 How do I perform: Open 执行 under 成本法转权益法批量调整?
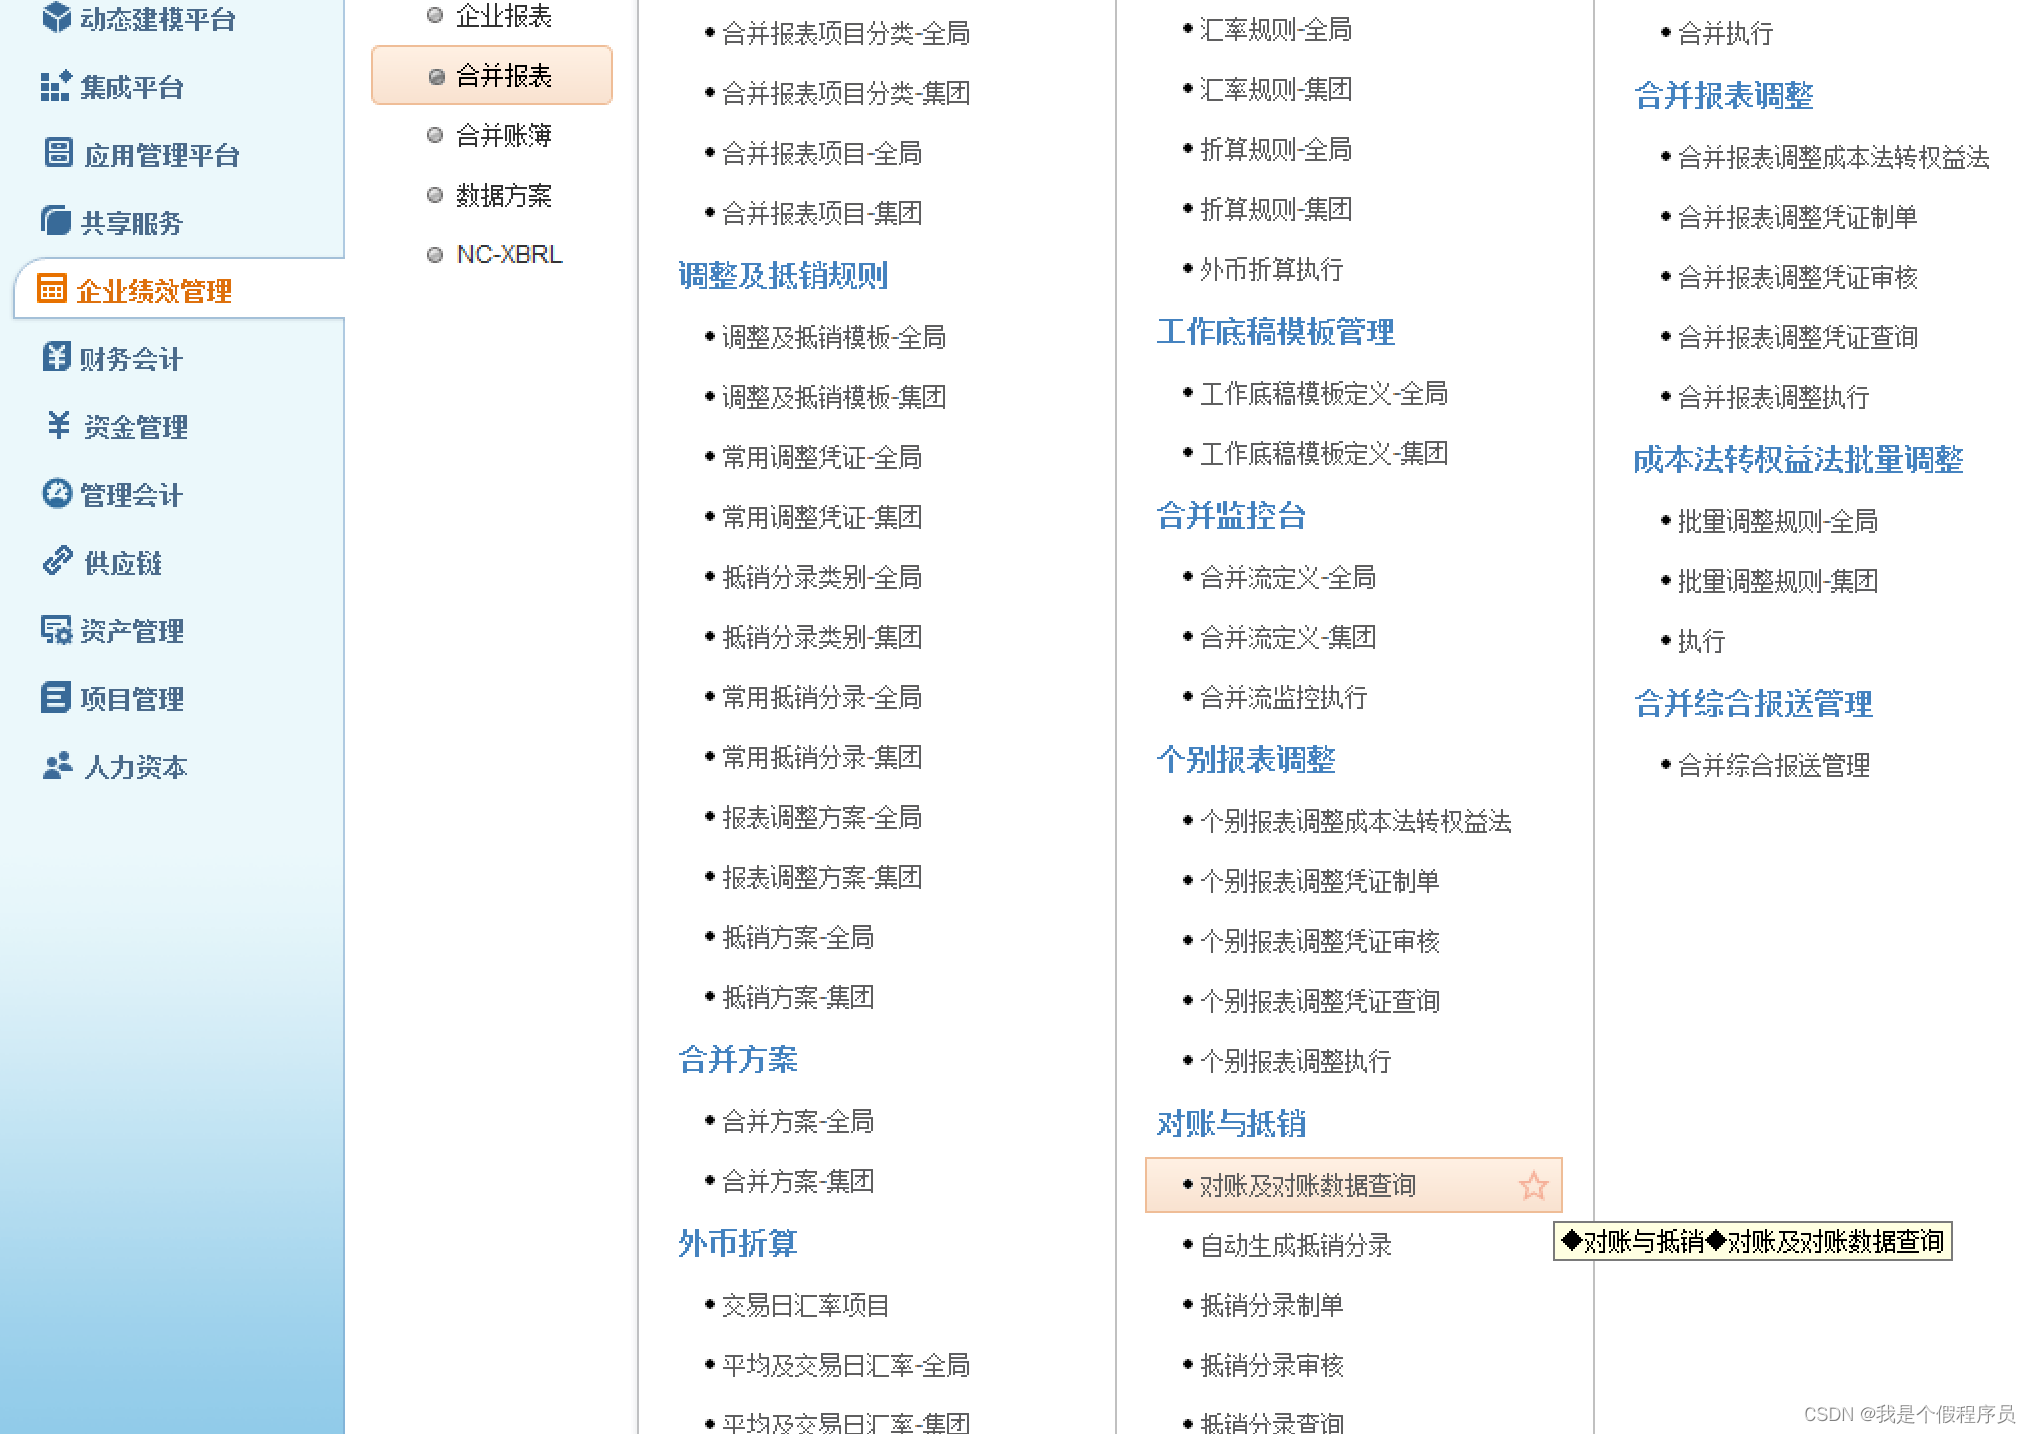point(1702,641)
